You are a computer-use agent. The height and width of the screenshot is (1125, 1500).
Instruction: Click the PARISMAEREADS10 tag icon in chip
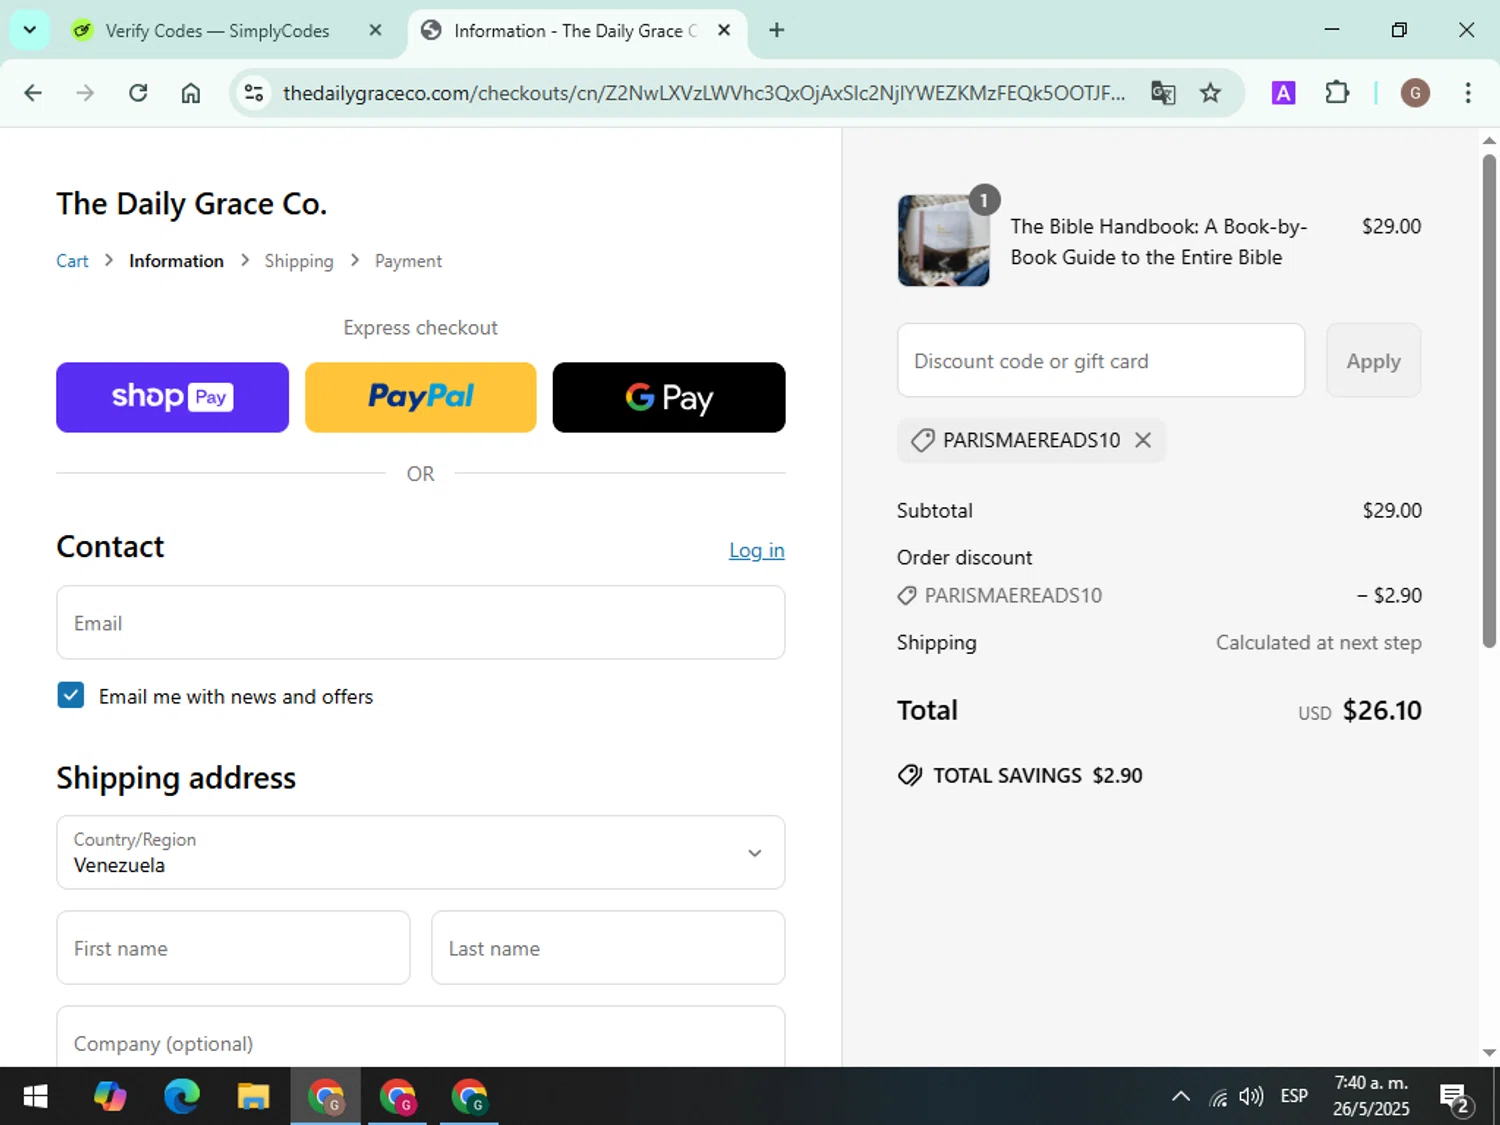tap(922, 440)
